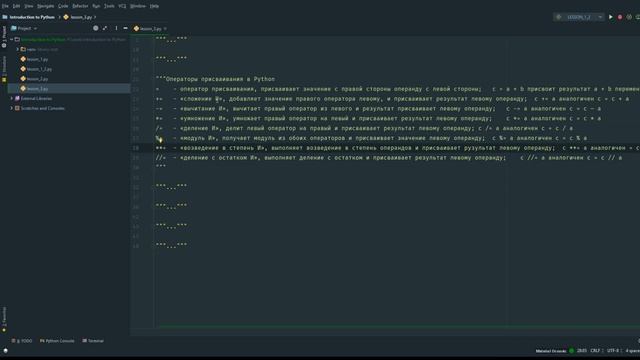Screen dimensions: 640x360
Task: Run the program with green play icon
Action: coord(611,17)
